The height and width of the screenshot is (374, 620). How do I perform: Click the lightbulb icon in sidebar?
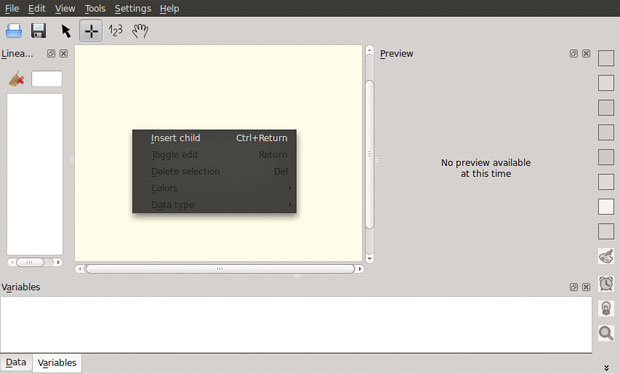(x=606, y=308)
